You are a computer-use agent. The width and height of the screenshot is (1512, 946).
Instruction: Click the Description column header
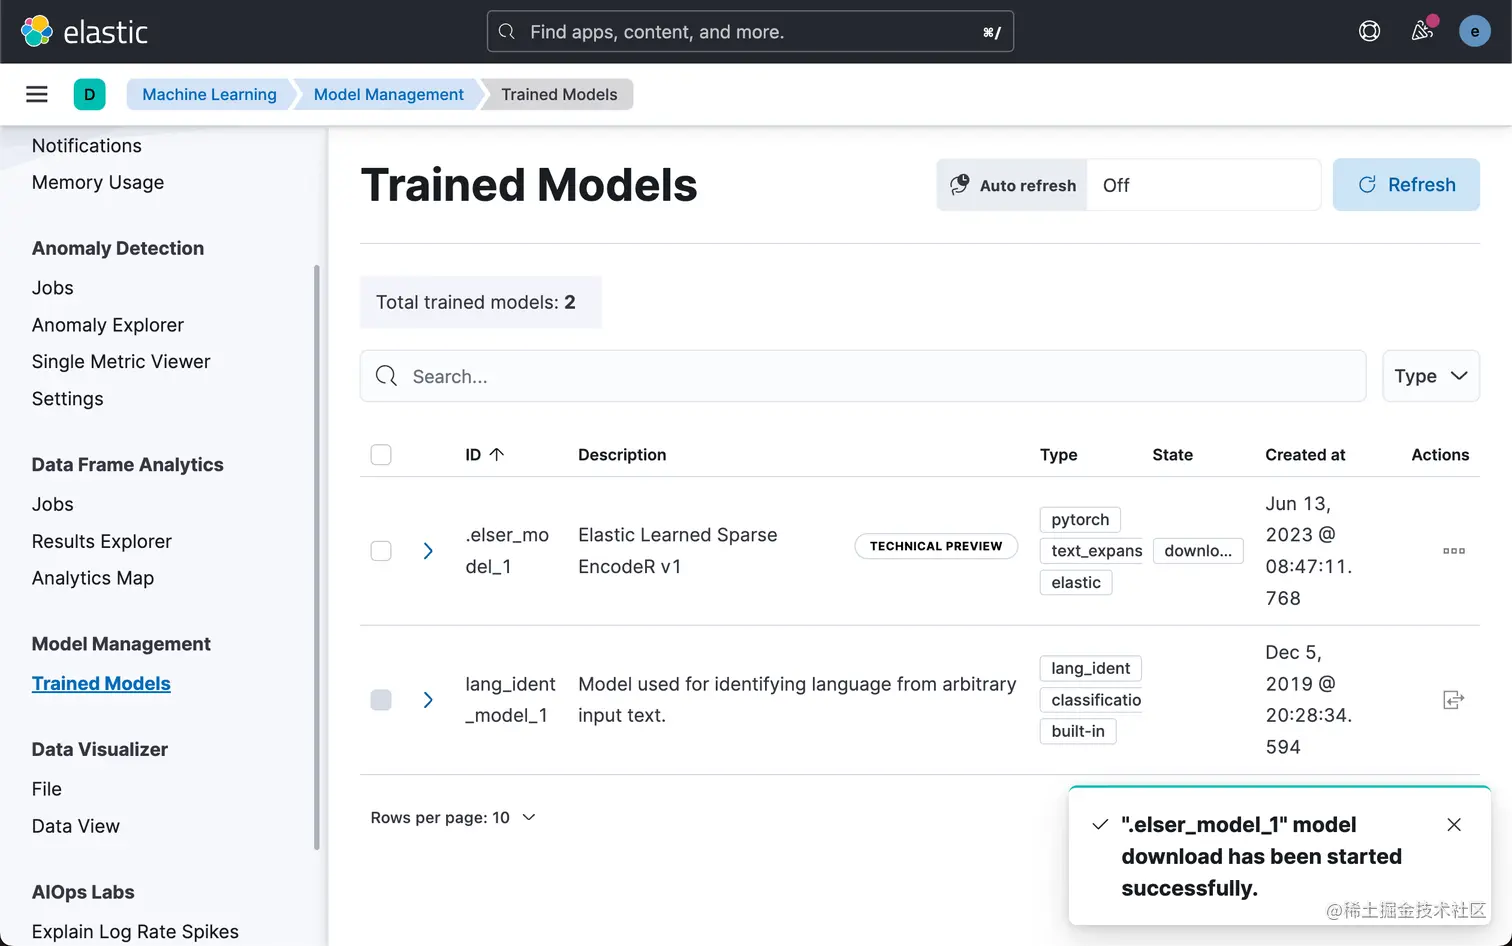622,455
